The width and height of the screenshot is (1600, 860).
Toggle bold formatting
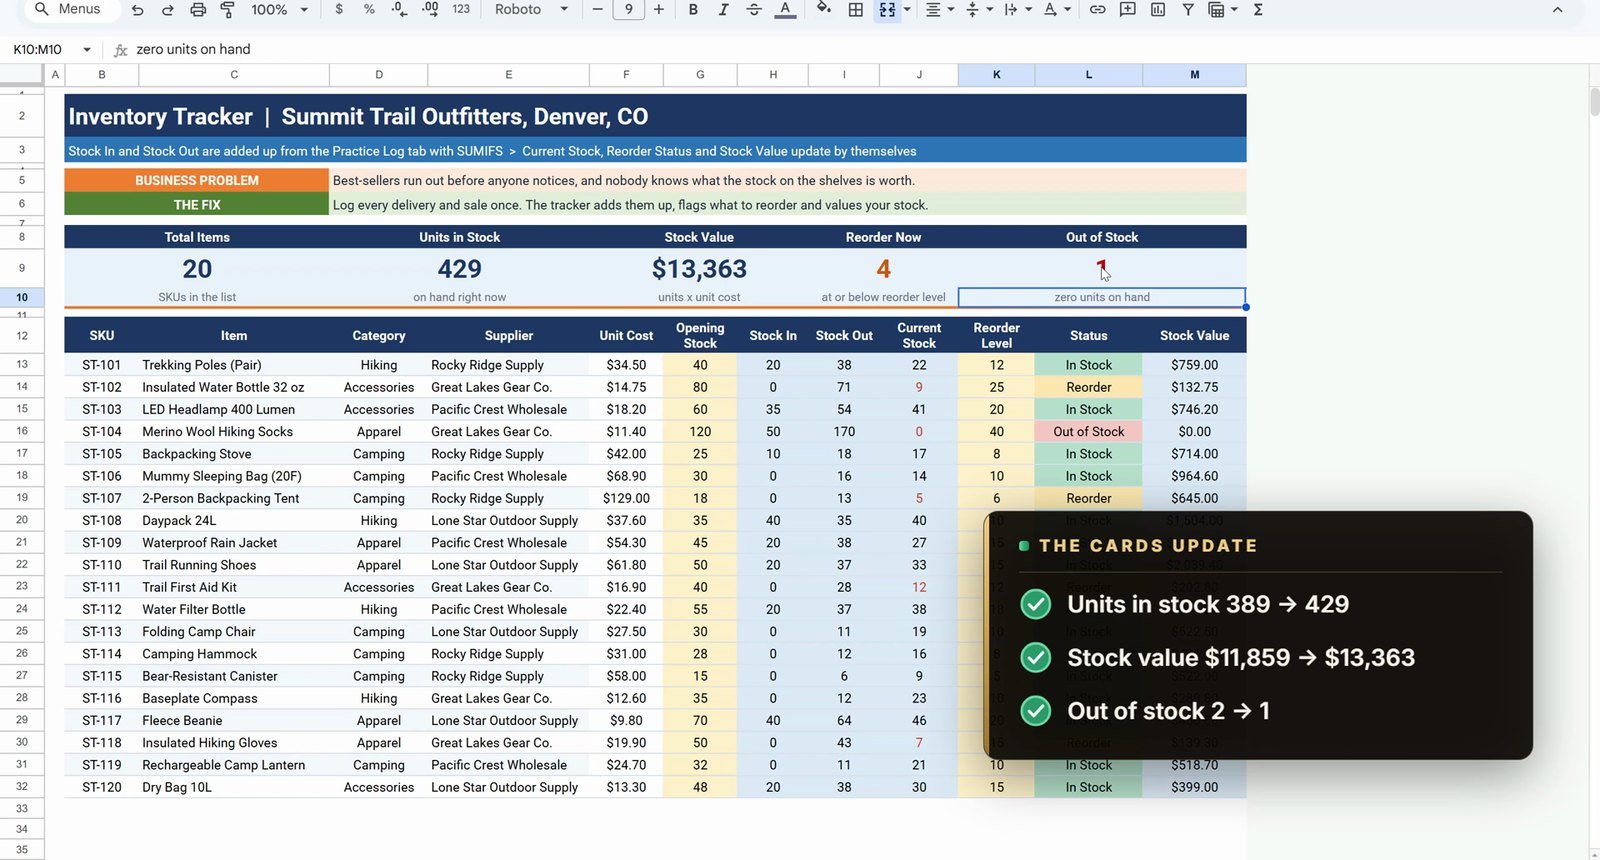click(x=692, y=9)
